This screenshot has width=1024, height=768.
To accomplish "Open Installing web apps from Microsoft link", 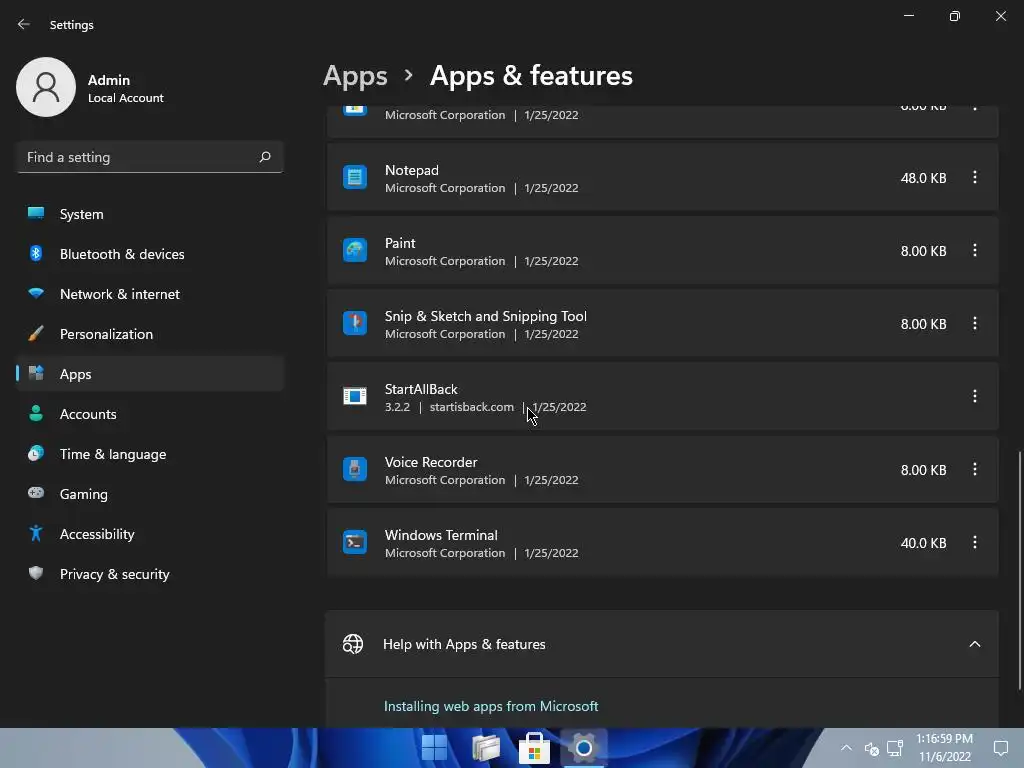I will coord(490,707).
